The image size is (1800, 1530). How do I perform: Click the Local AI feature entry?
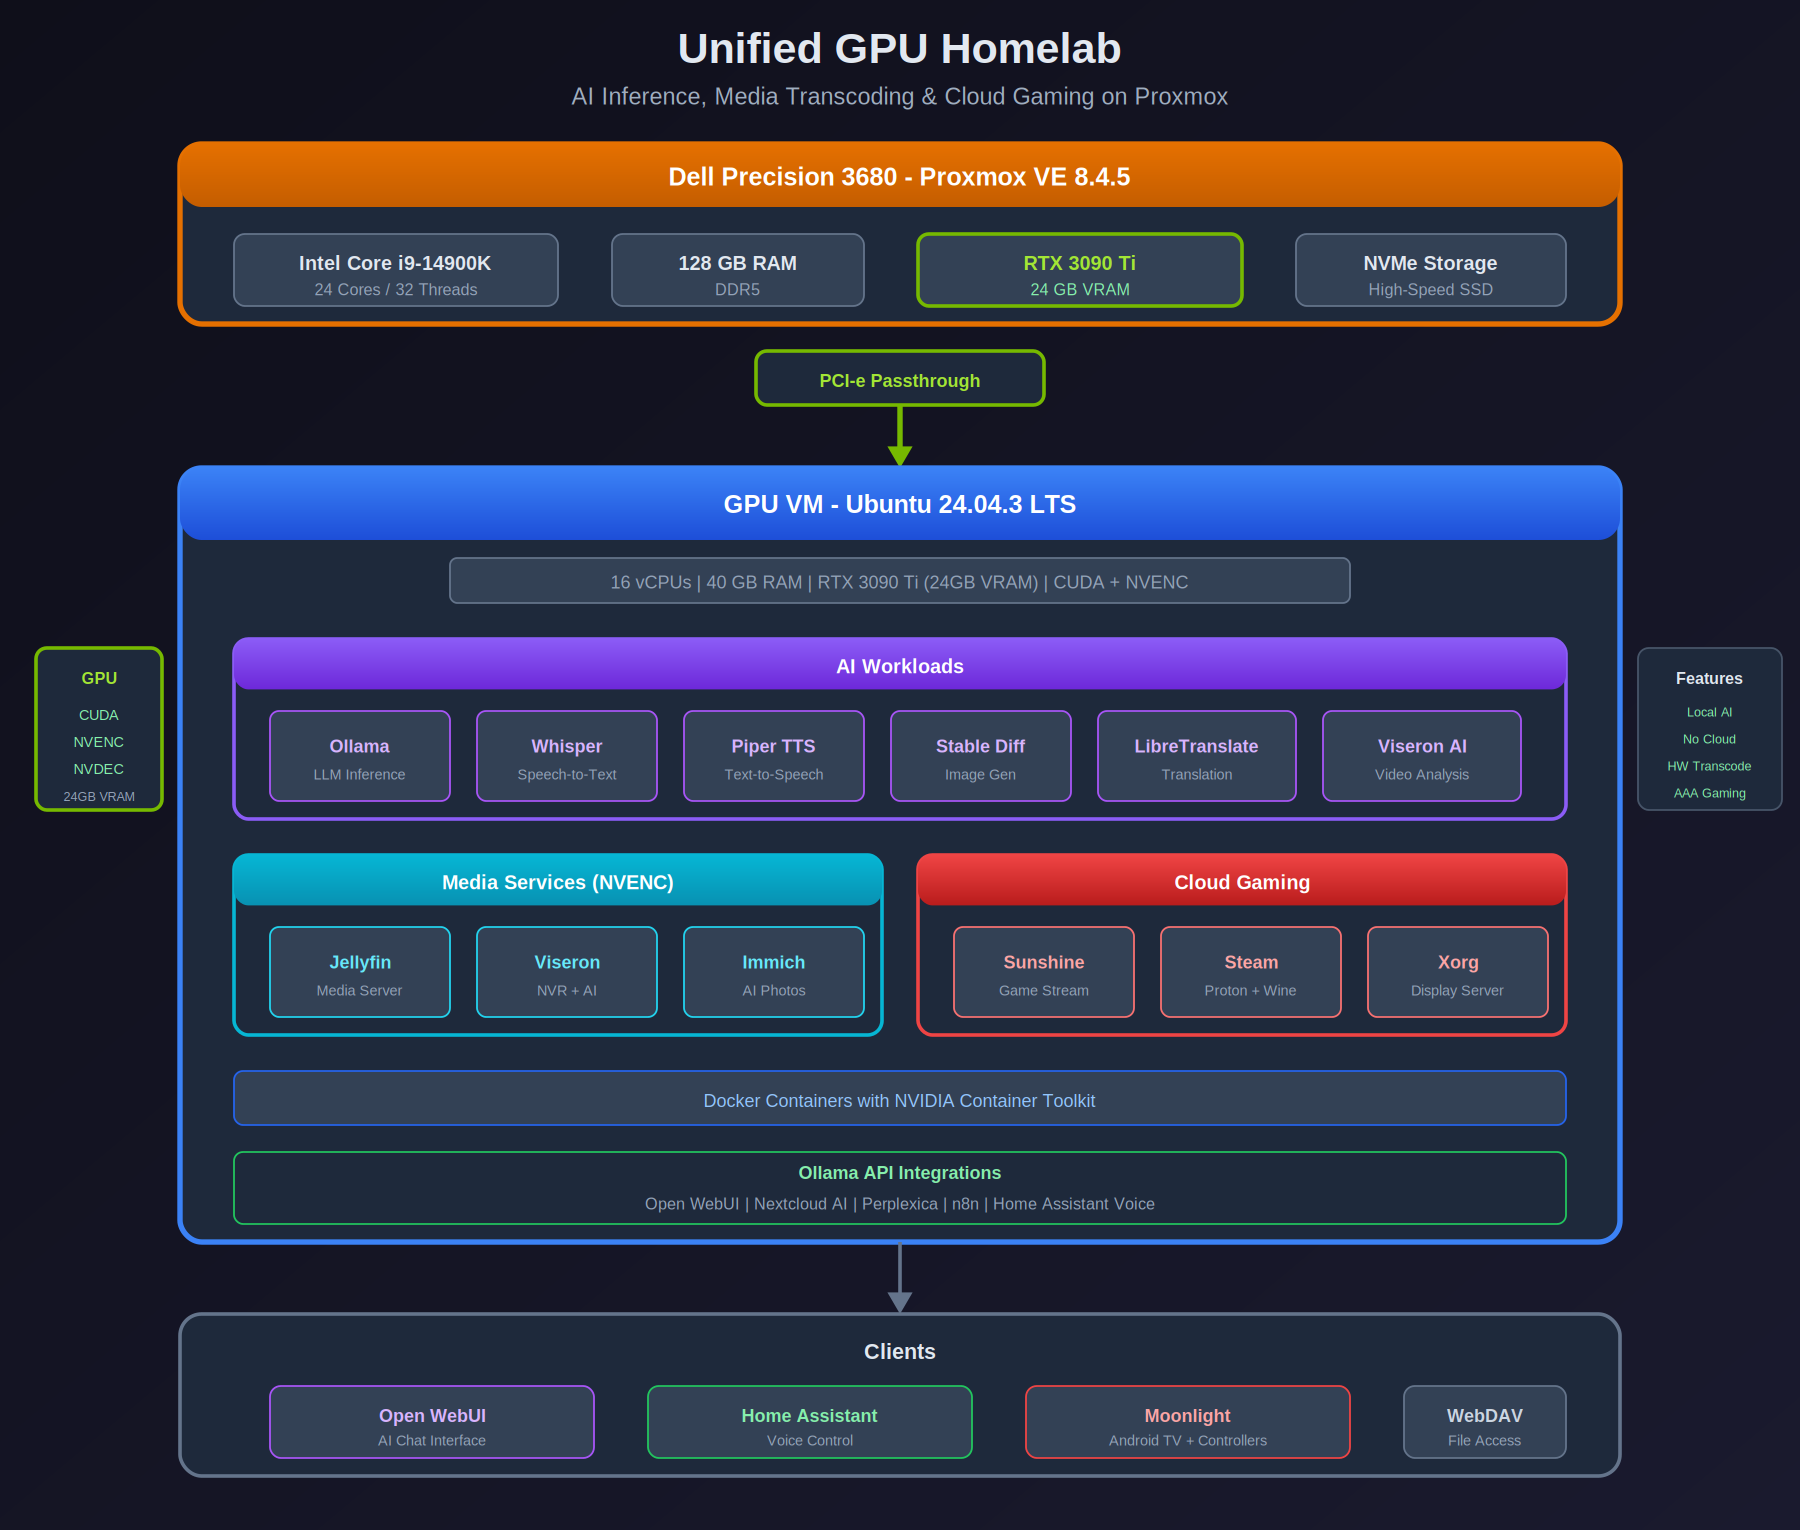[x=1709, y=712]
